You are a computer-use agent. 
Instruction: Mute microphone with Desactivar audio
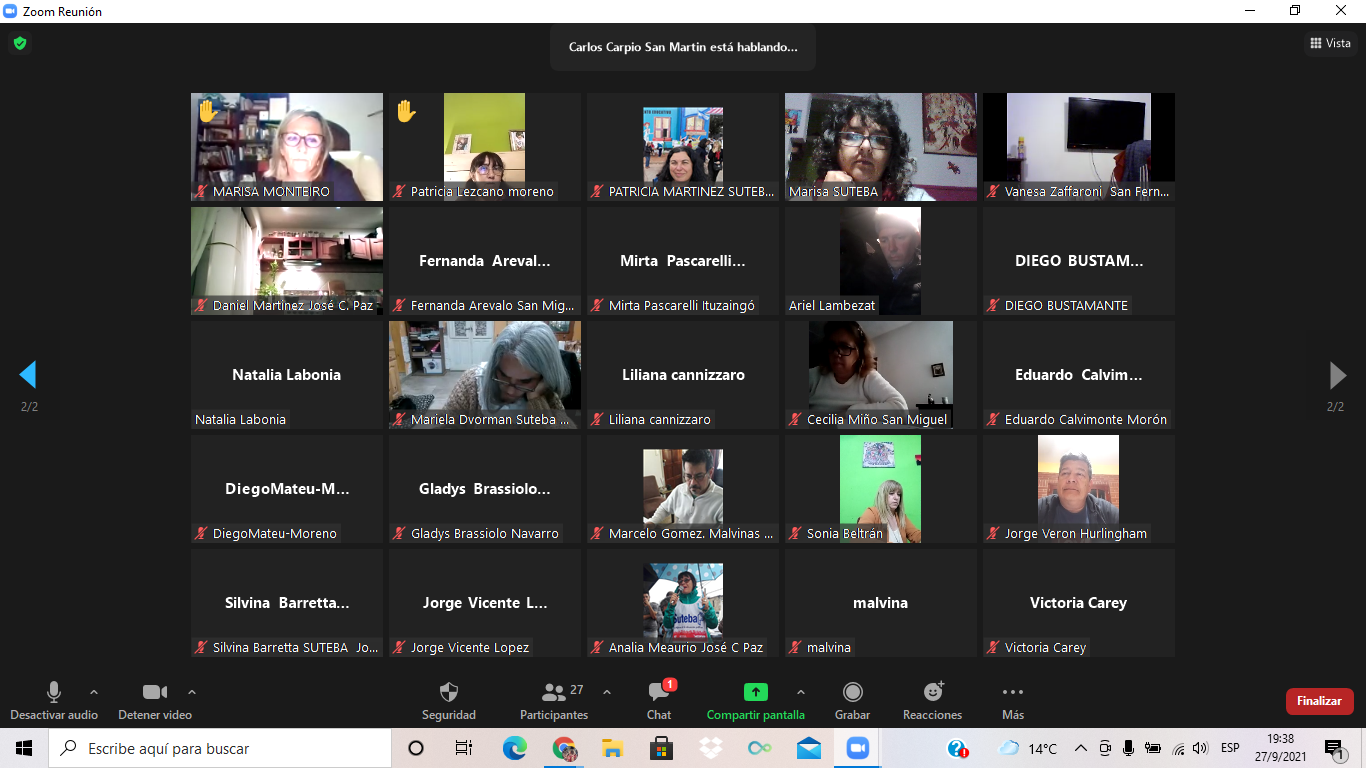coord(54,693)
